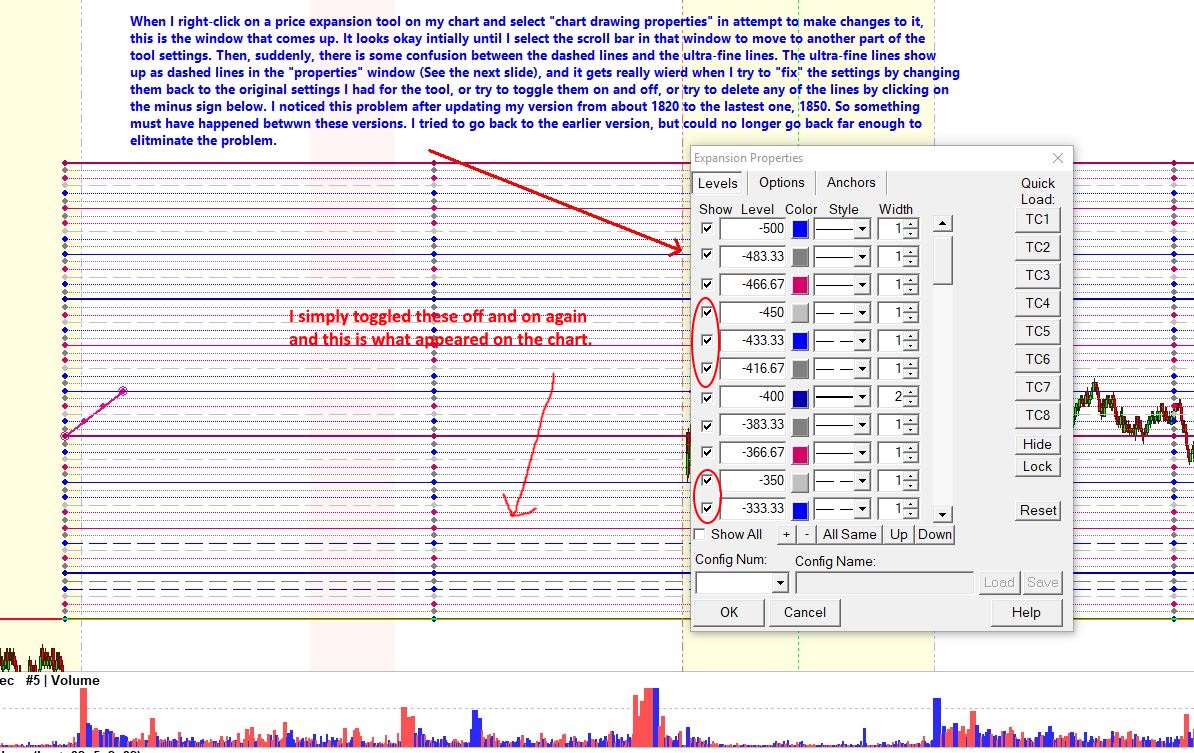Open line style dropdown for level -483.33
Screen dimensions: 1194x753
[862, 257]
